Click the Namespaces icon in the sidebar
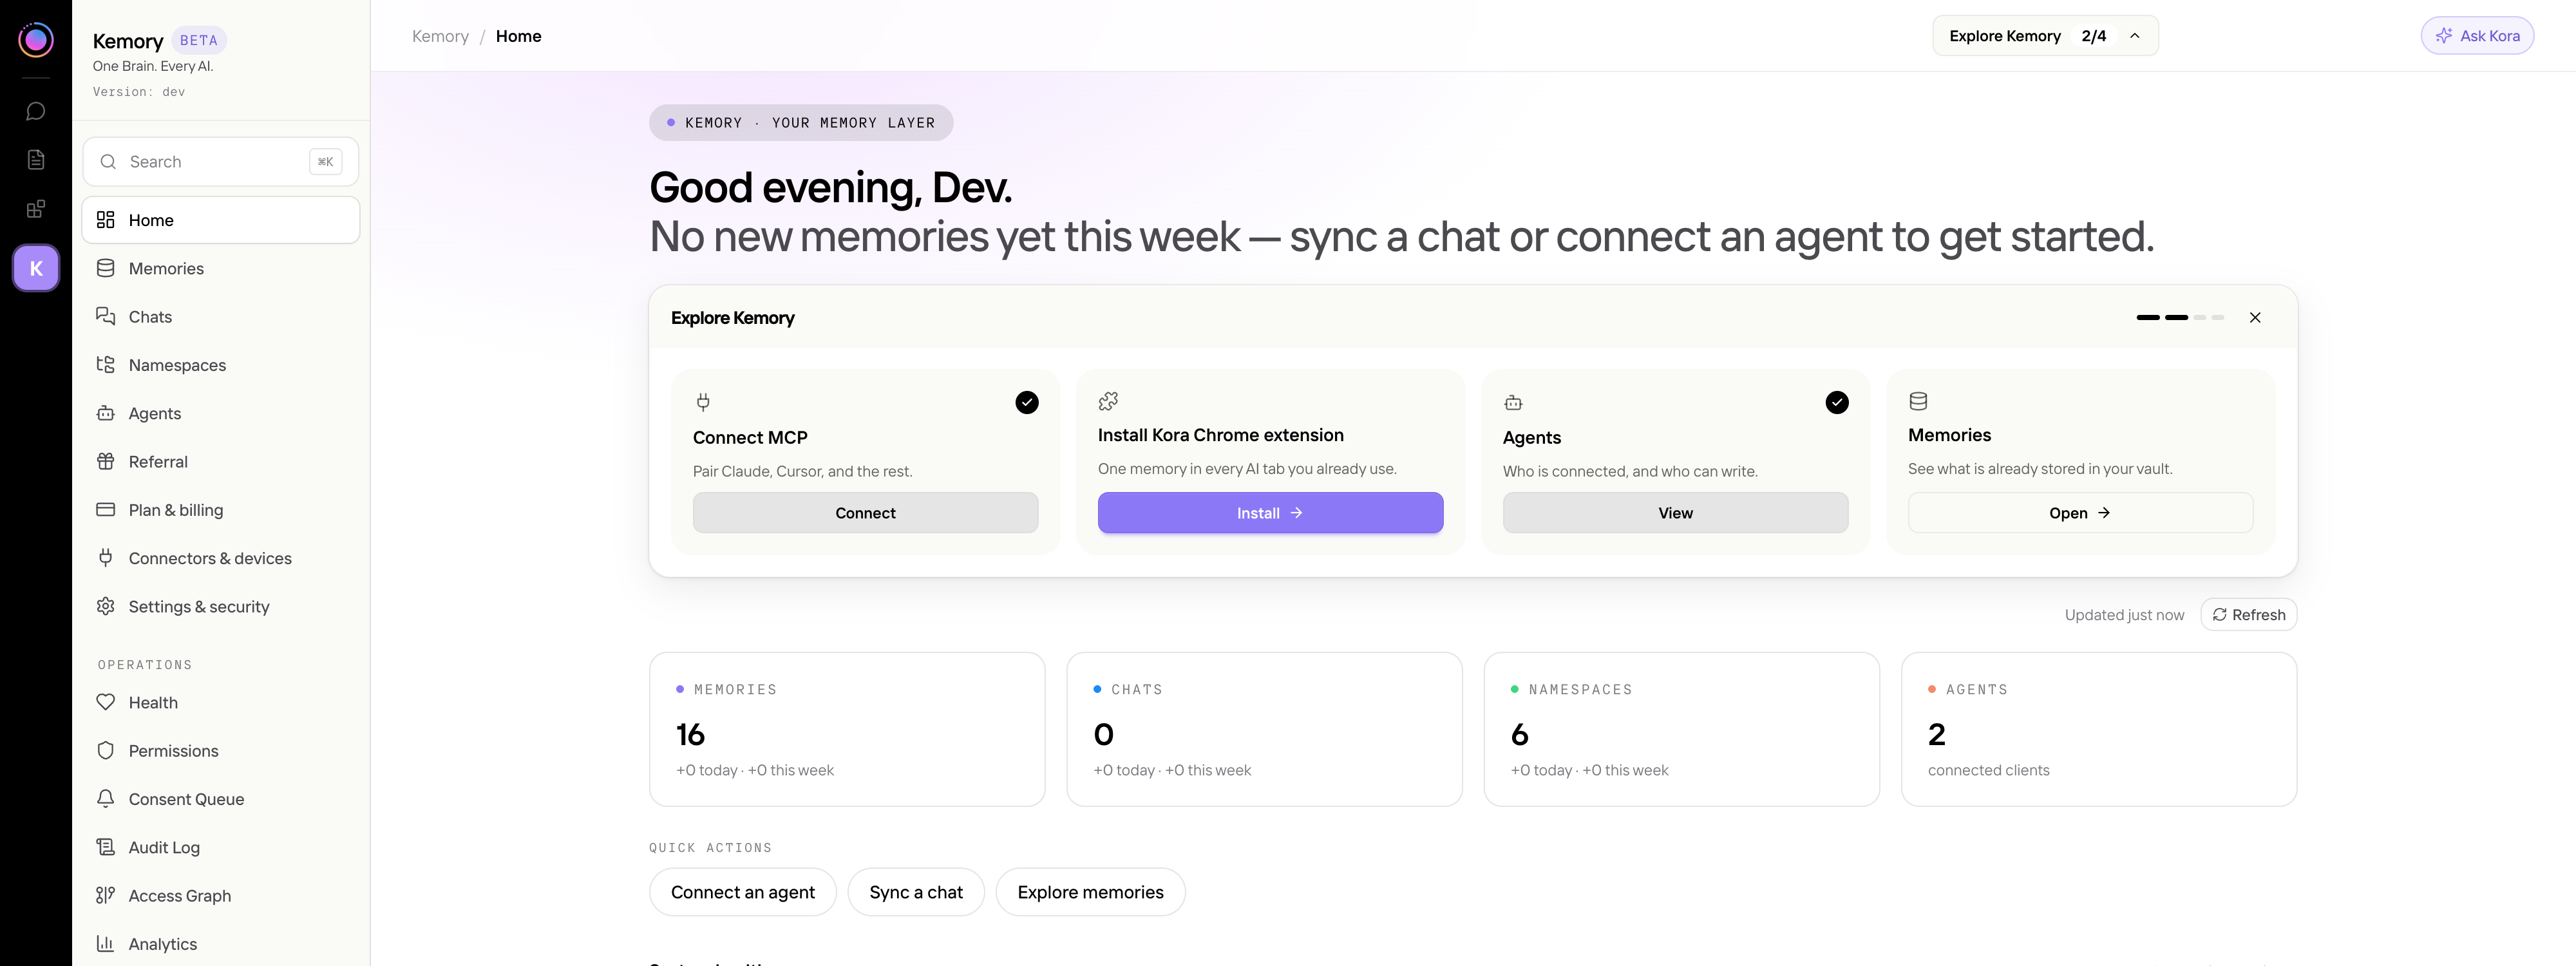Screen dimensions: 2576x966 105,365
